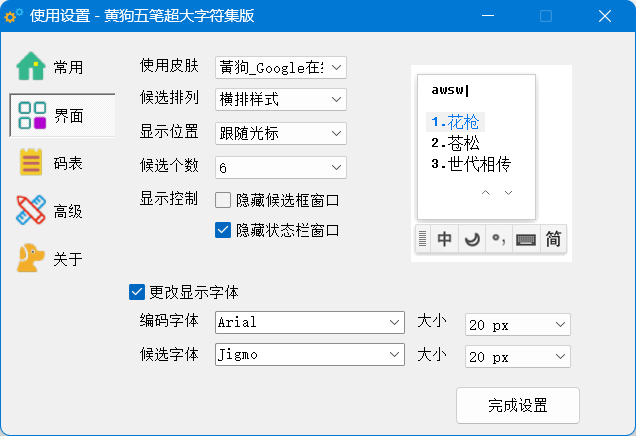The width and height of the screenshot is (636, 436).
Task: Open the 码表 section via its notepad icon
Action: 31,163
